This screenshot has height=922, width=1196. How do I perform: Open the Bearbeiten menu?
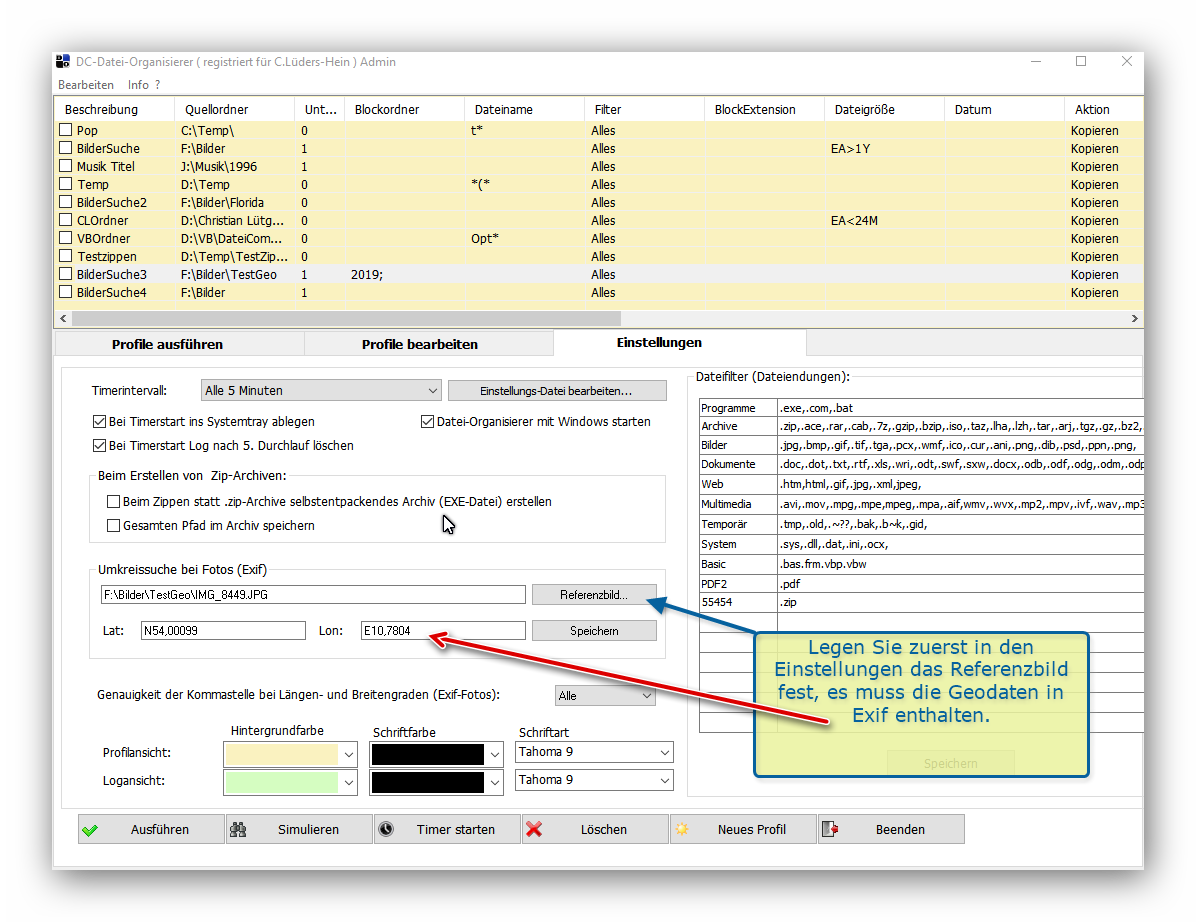click(86, 85)
